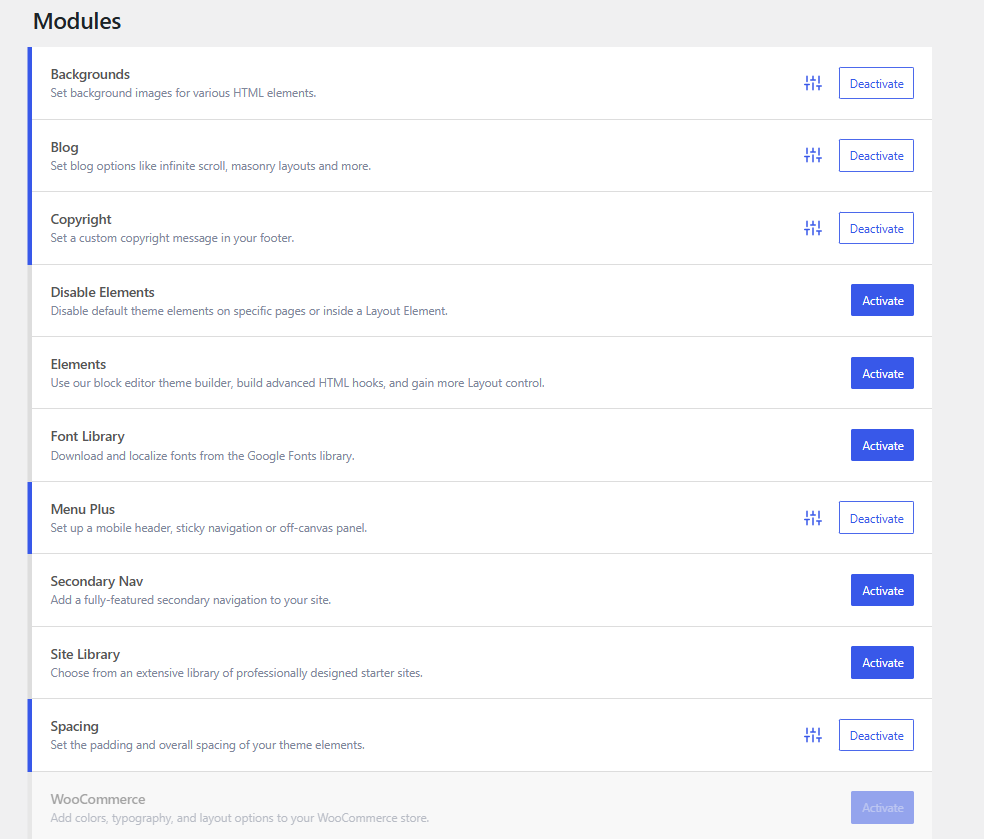Open settings icon for Blog module
Image resolution: width=984 pixels, height=839 pixels.
(812, 156)
